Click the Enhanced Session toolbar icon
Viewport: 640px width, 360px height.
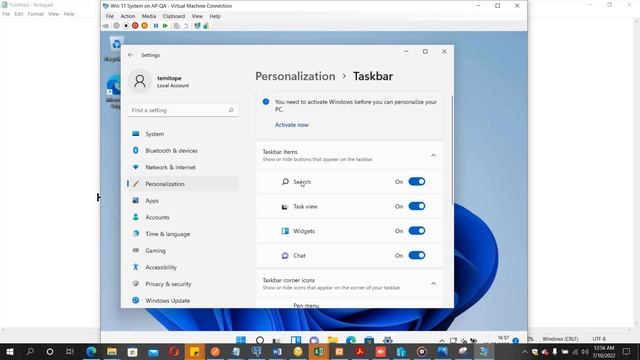point(197,26)
